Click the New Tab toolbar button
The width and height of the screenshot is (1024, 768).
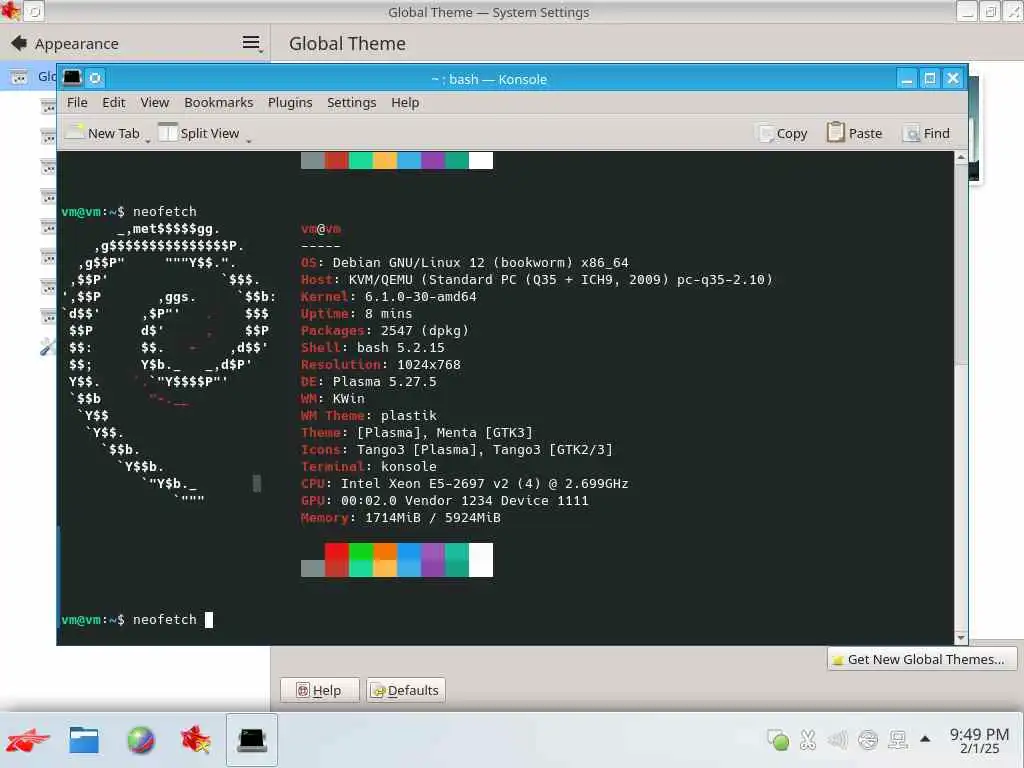[x=104, y=133]
